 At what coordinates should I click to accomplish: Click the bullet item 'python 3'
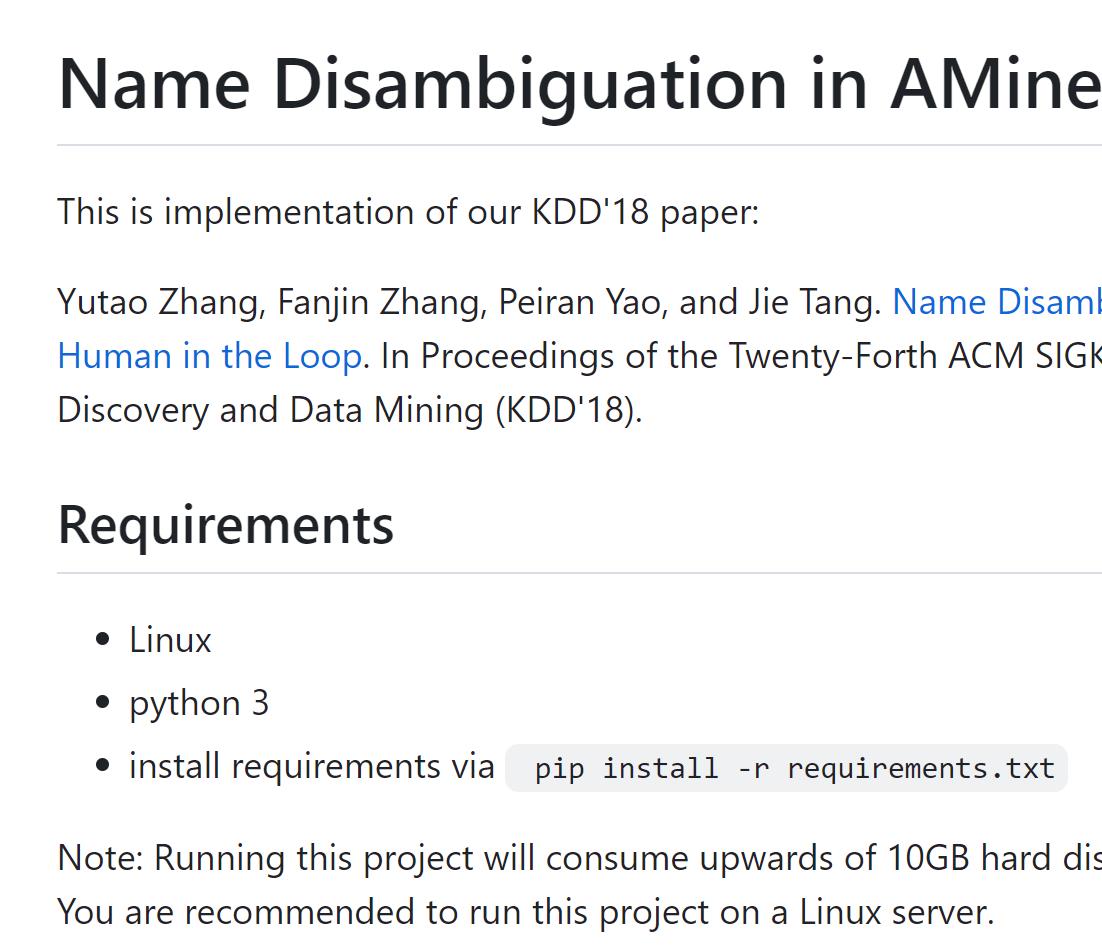pos(199,702)
